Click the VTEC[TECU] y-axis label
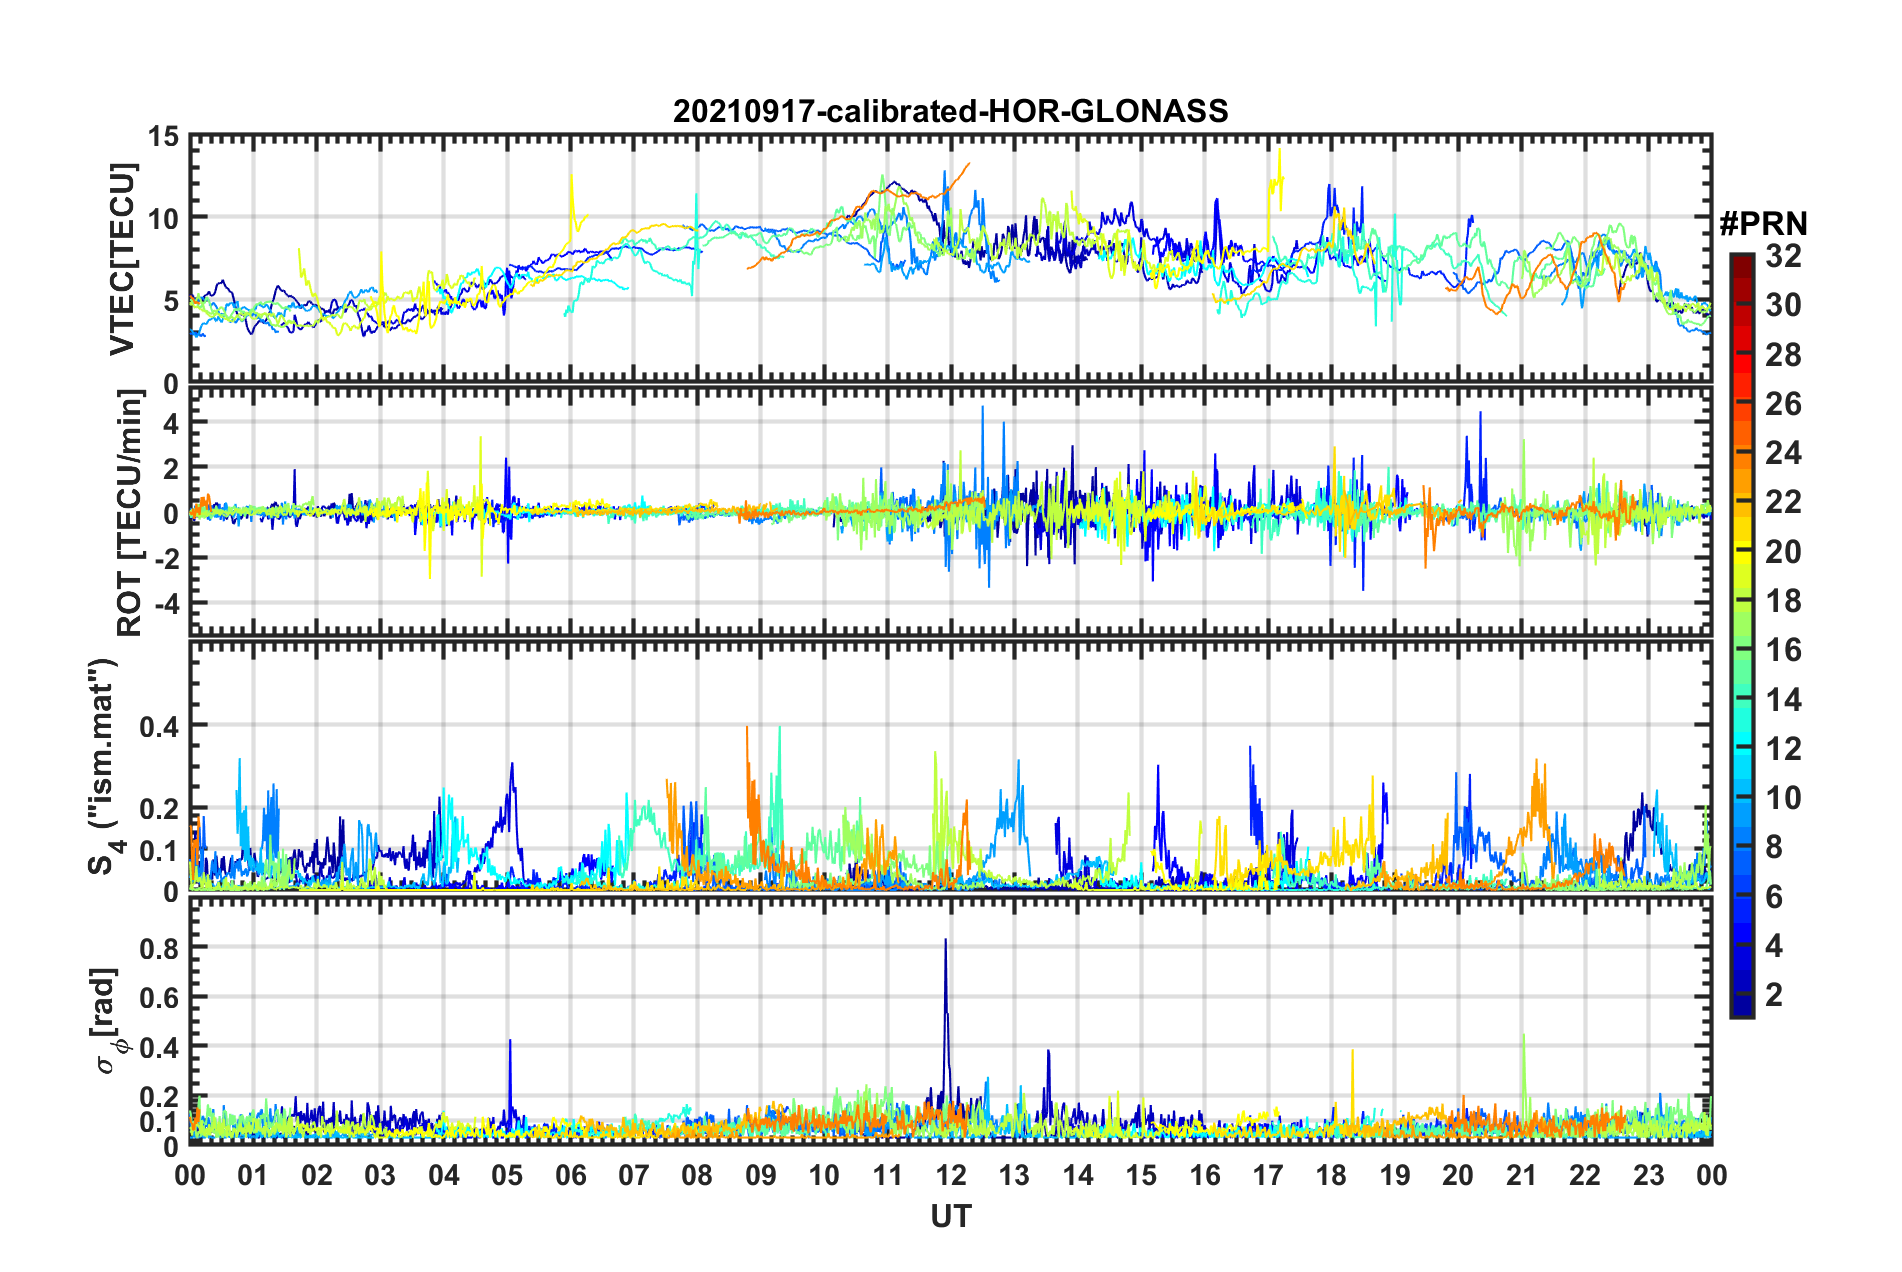1902x1272 pixels. (122, 259)
